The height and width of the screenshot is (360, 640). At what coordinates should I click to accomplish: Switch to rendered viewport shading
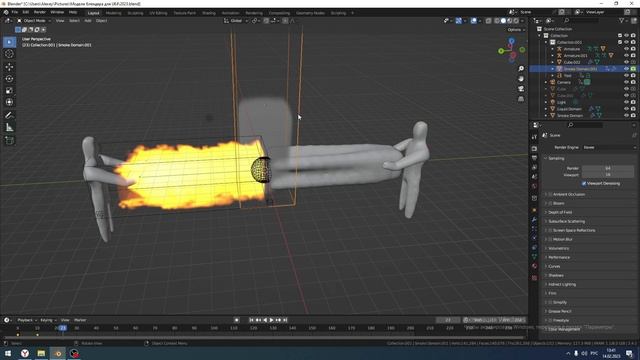point(516,20)
